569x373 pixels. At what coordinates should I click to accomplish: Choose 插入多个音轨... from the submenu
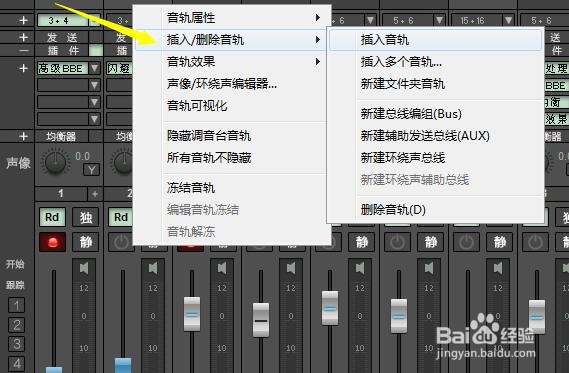[x=435, y=62]
